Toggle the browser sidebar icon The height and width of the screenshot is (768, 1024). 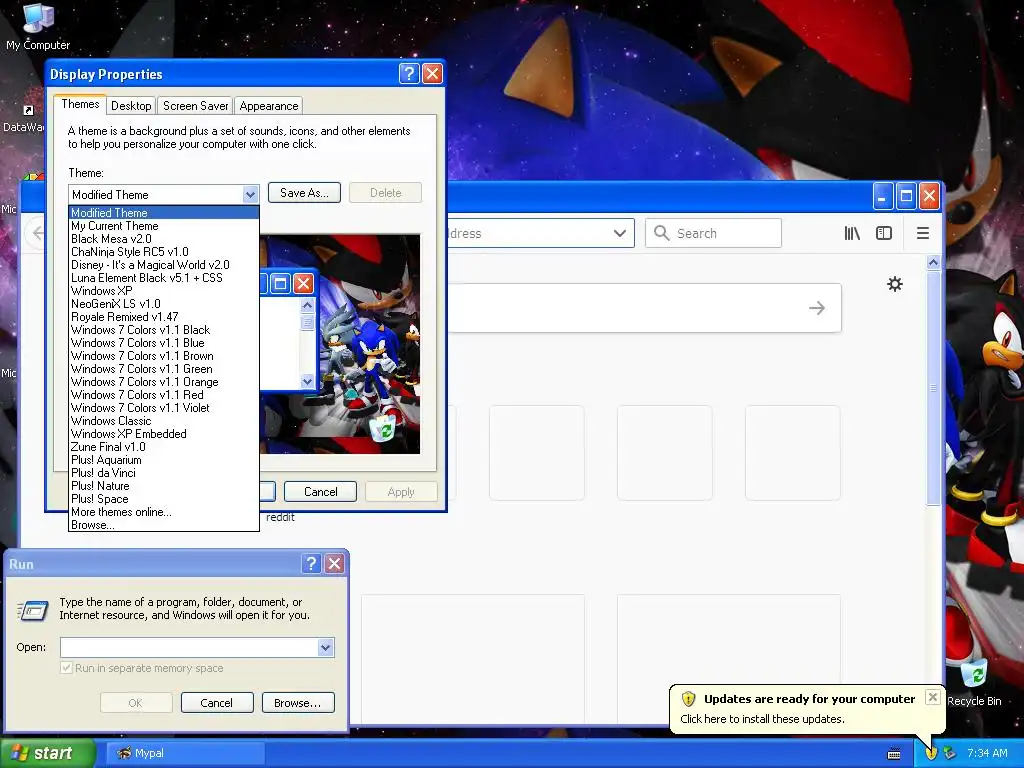coord(884,233)
